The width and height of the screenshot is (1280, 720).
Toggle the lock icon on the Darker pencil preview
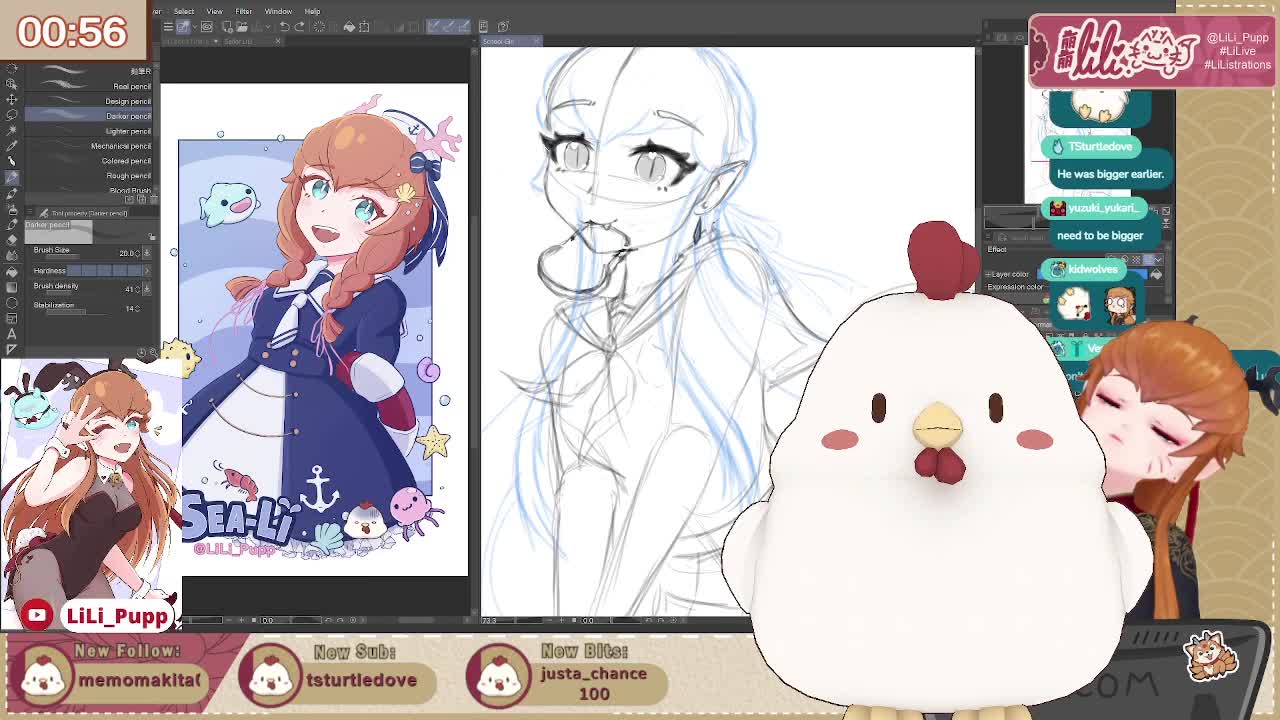(152, 236)
